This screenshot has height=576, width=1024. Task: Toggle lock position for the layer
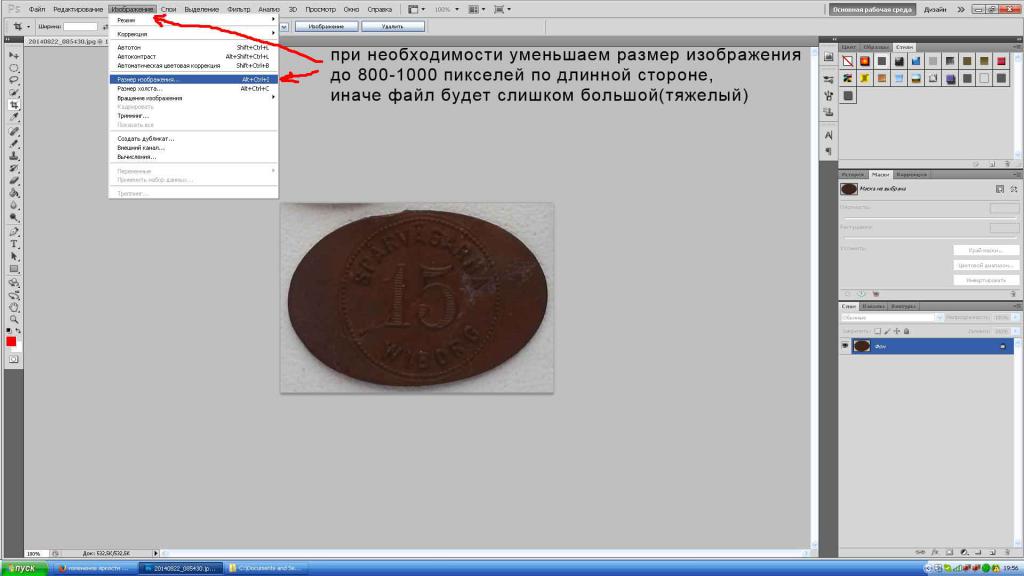tap(897, 329)
